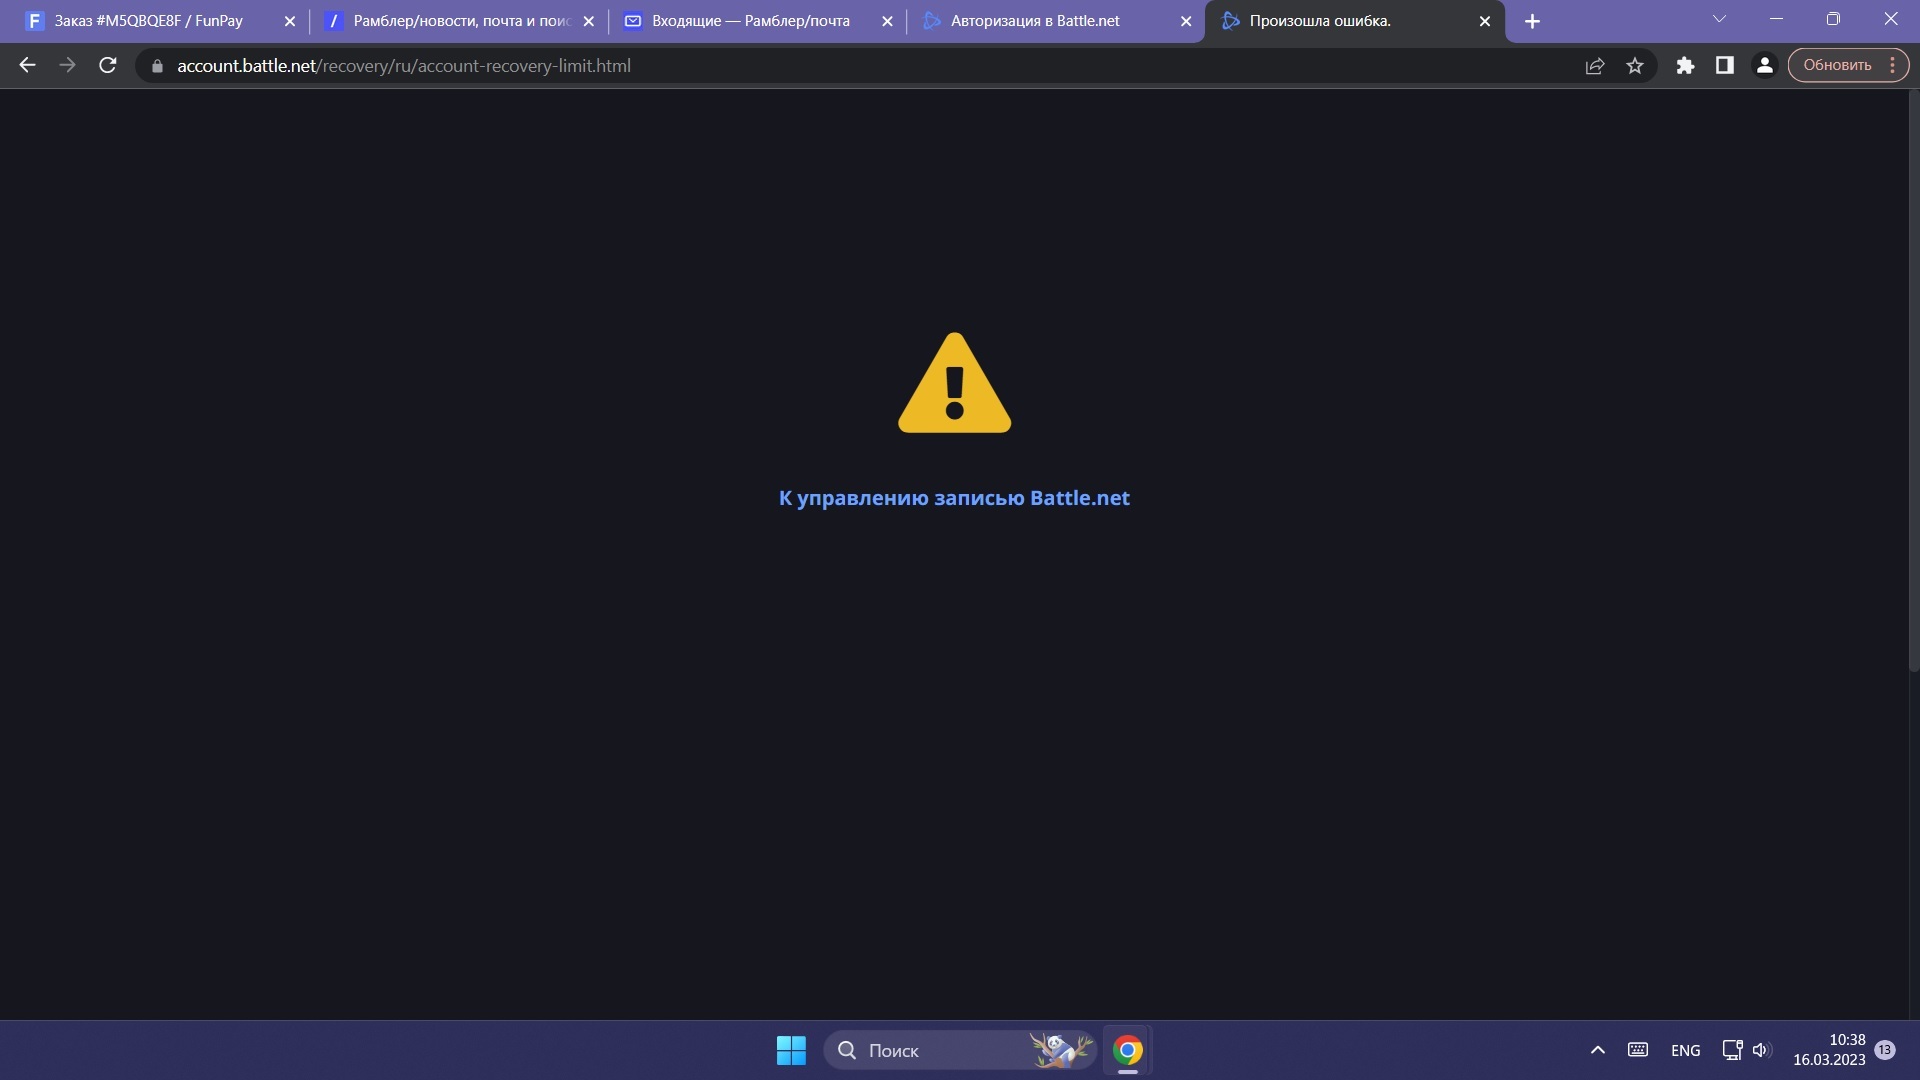Close the FunPay order tab
This screenshot has width=1920, height=1080.
(x=290, y=21)
